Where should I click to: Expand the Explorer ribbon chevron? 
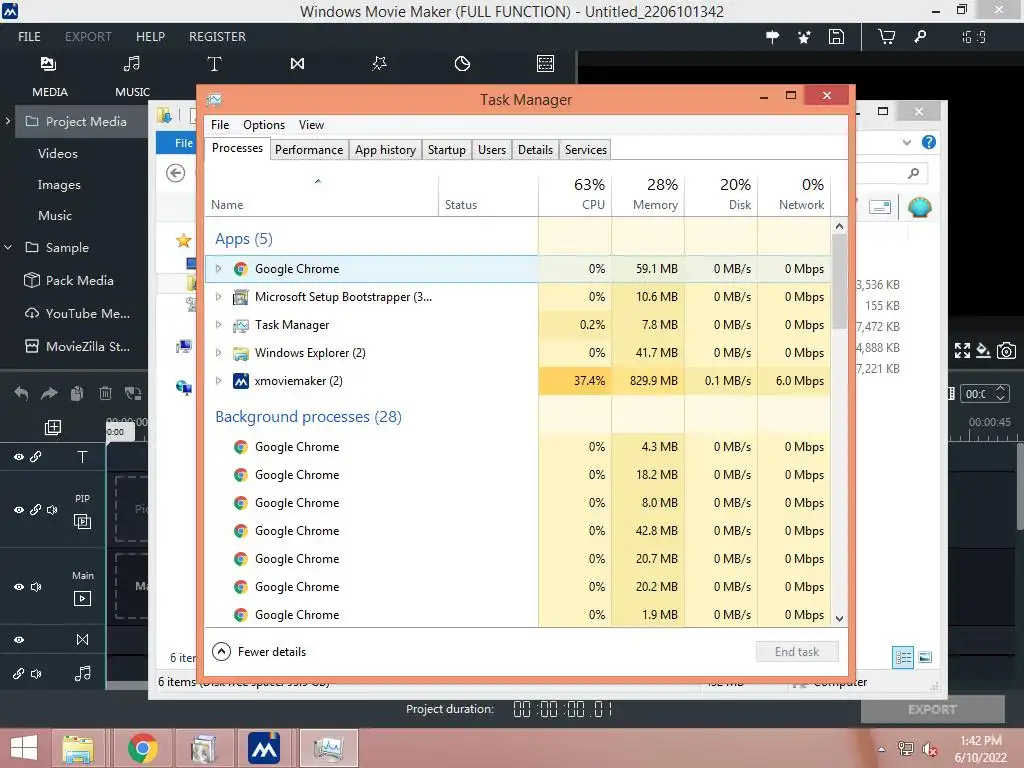coord(906,142)
